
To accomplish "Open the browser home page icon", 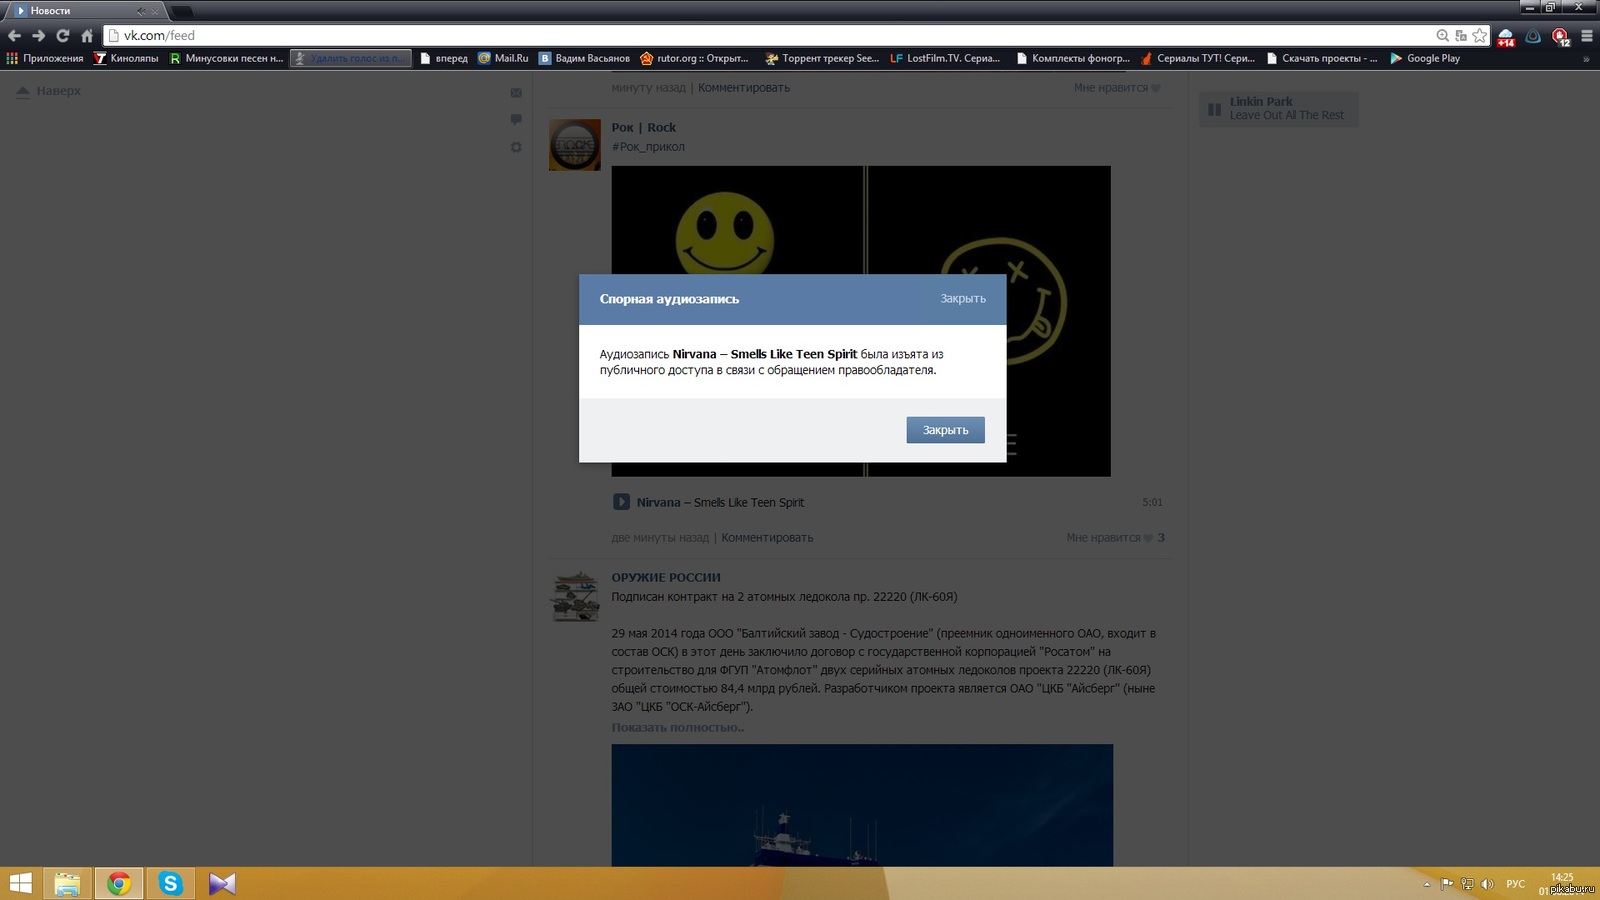I will tap(87, 36).
